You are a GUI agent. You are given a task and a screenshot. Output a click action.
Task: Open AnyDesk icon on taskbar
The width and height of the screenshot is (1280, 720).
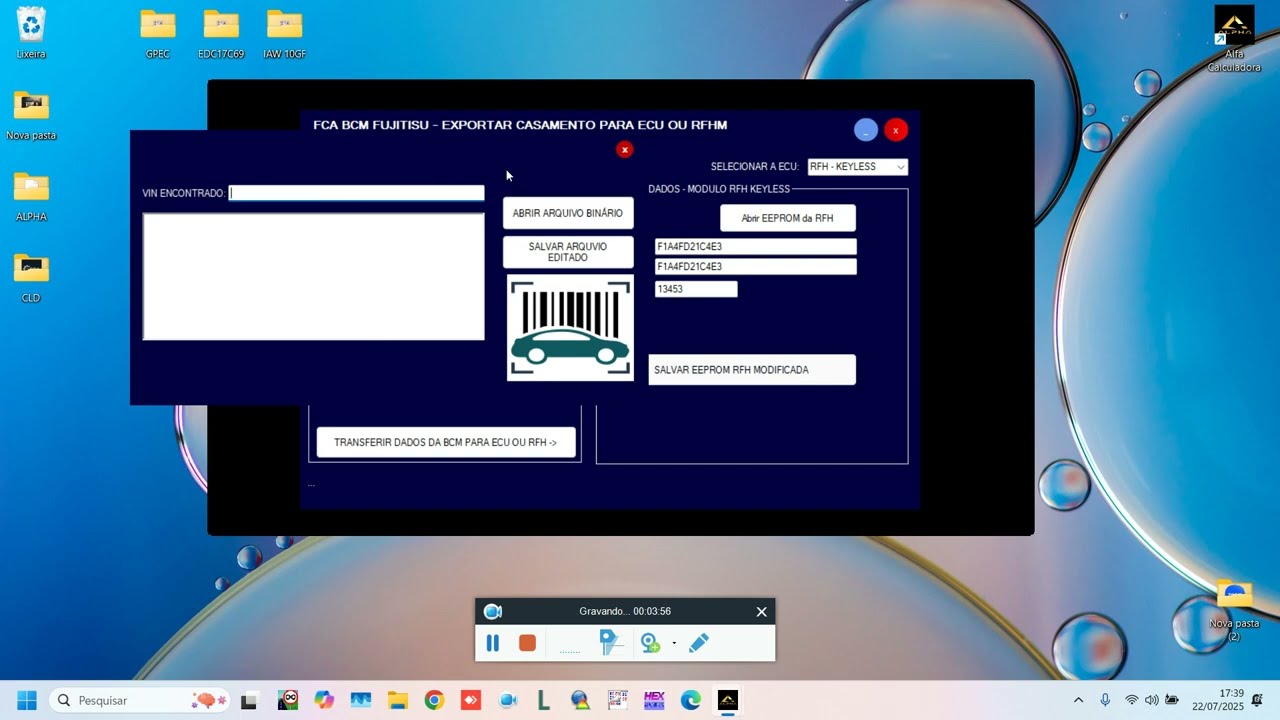(471, 700)
